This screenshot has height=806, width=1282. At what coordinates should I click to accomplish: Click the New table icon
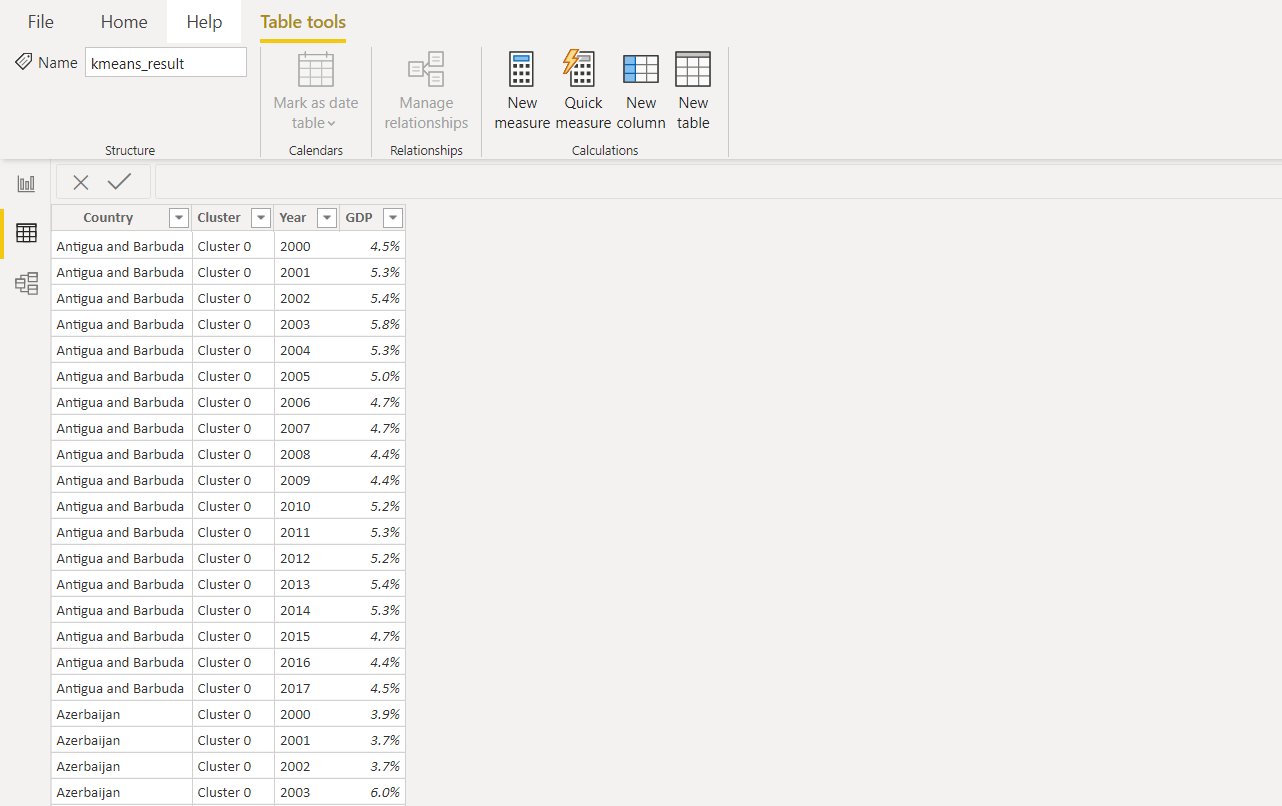pyautogui.click(x=693, y=70)
